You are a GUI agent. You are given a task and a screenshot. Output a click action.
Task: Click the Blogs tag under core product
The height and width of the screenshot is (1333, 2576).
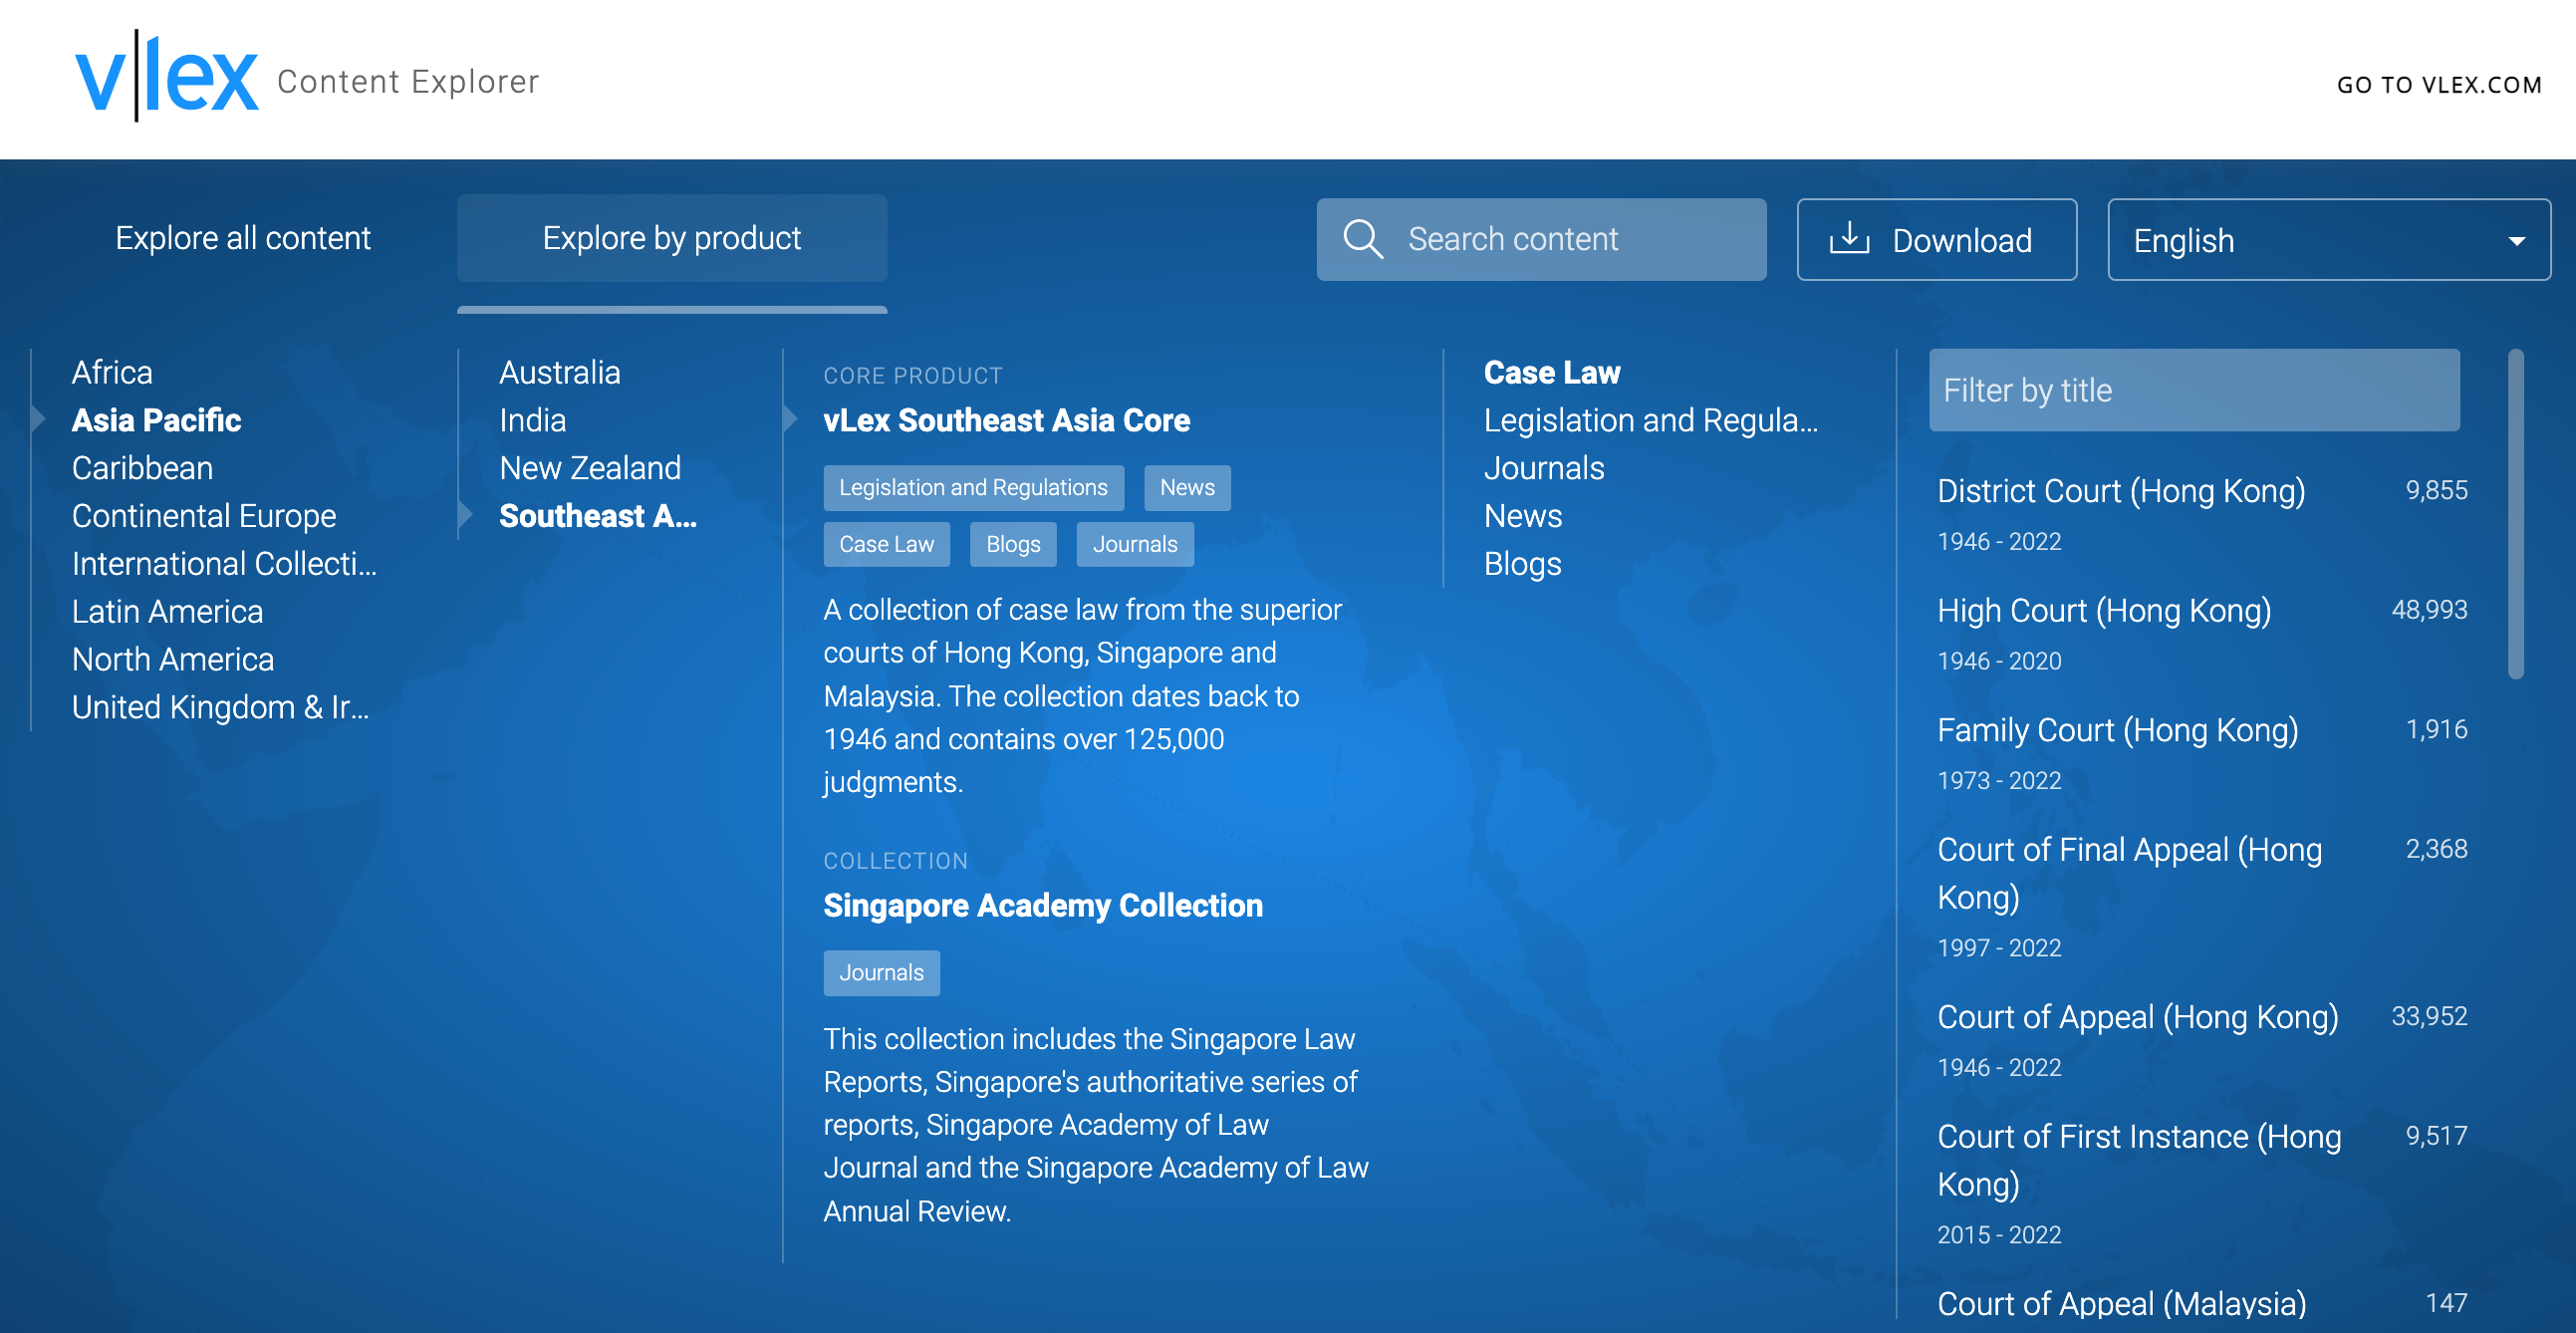coord(1013,544)
